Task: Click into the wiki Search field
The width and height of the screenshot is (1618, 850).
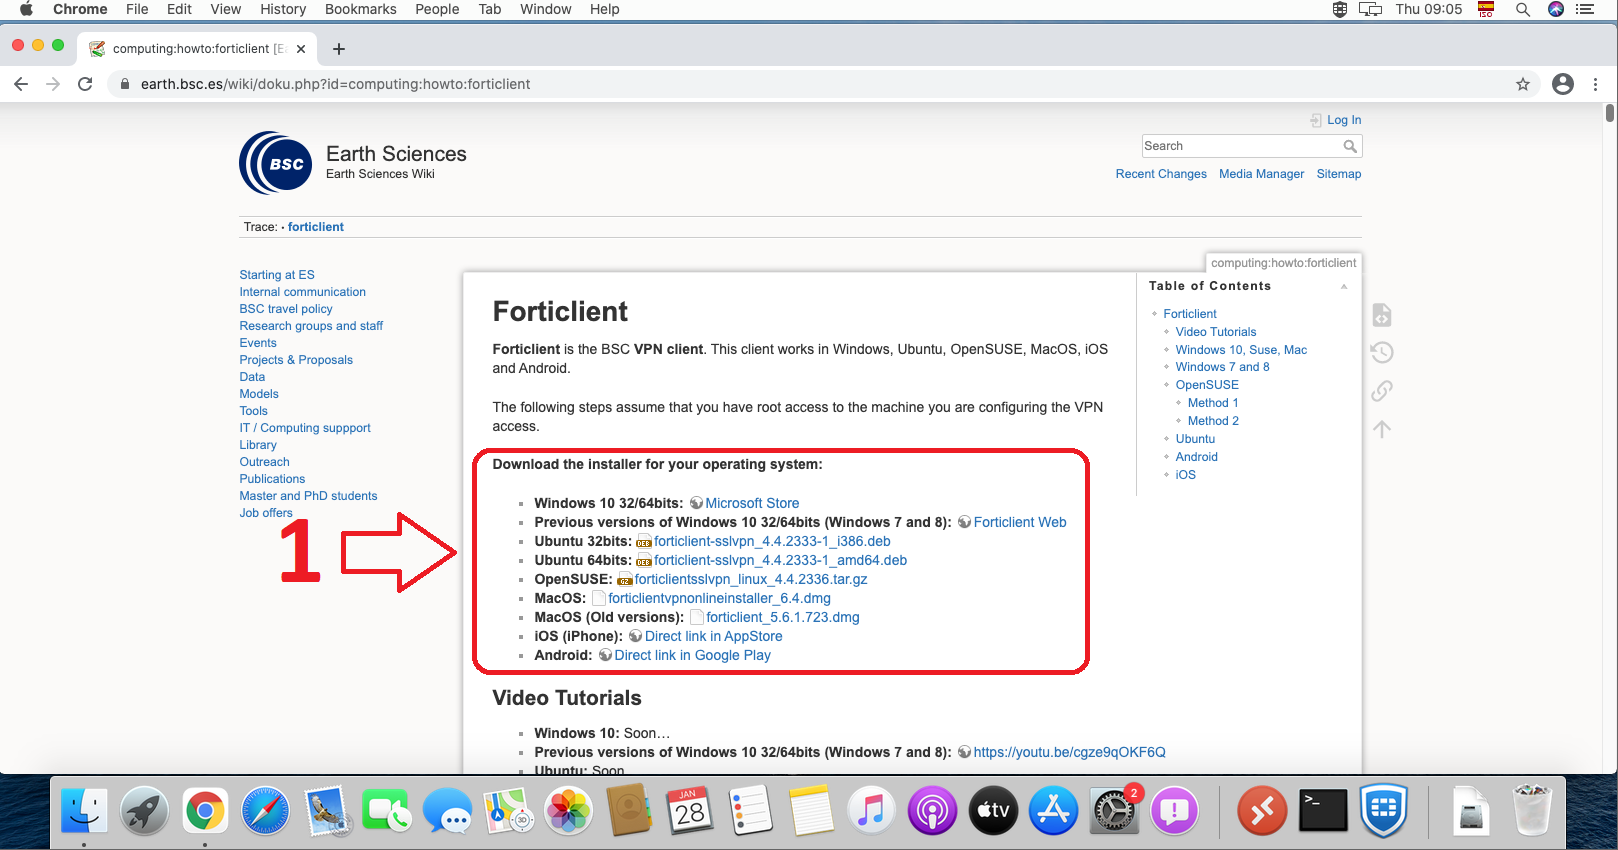Action: point(1240,146)
